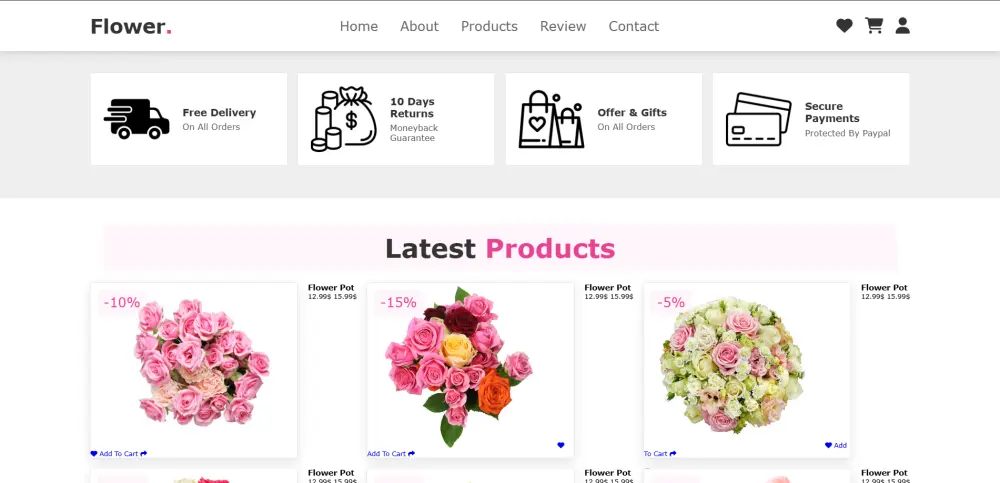The height and width of the screenshot is (483, 1000).
Task: Select the Contact menu item
Action: 633,26
